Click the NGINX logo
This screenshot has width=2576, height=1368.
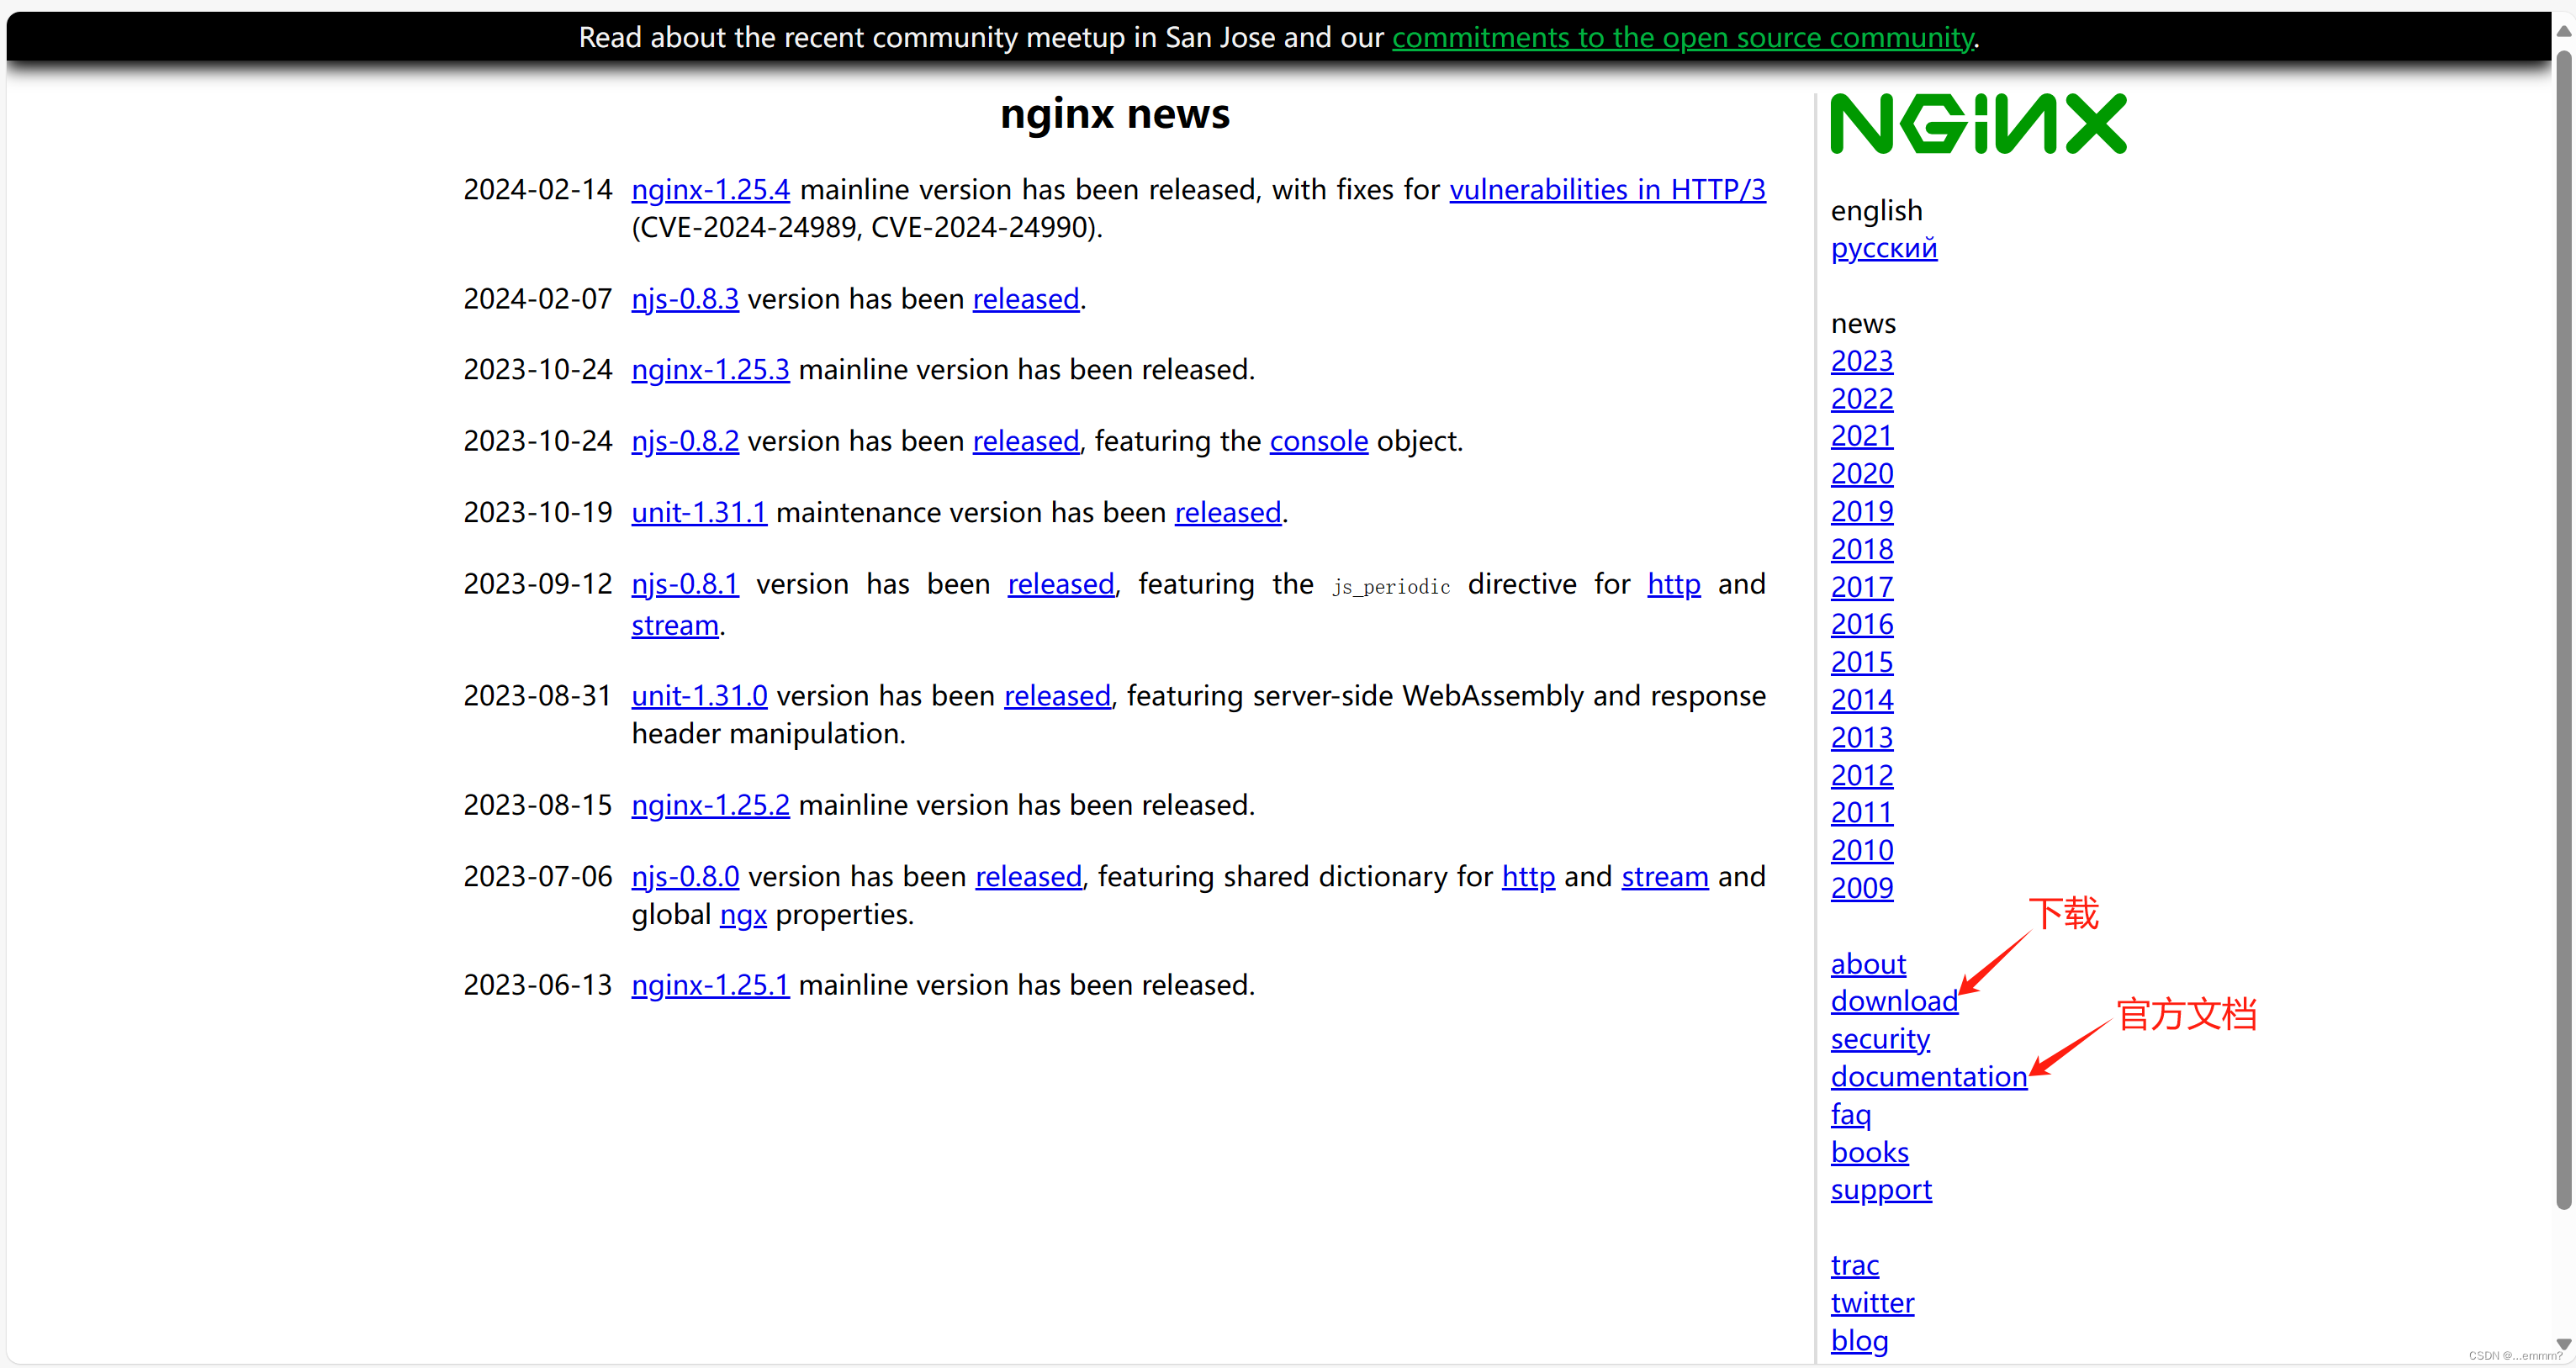[x=1978, y=123]
